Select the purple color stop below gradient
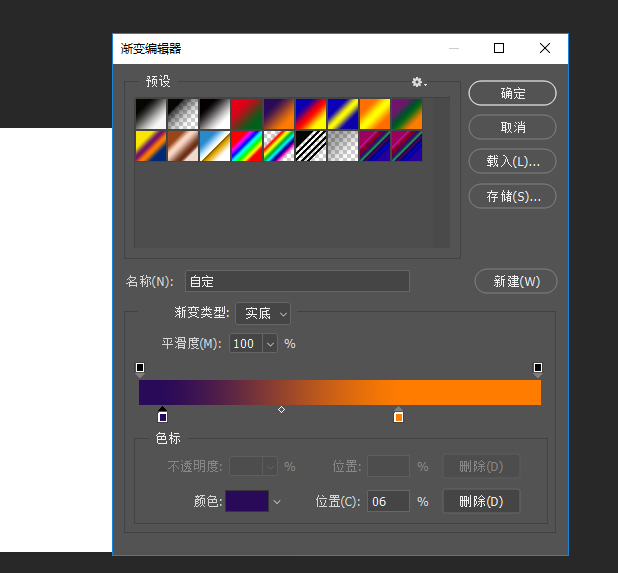The height and width of the screenshot is (573, 618). [162, 415]
